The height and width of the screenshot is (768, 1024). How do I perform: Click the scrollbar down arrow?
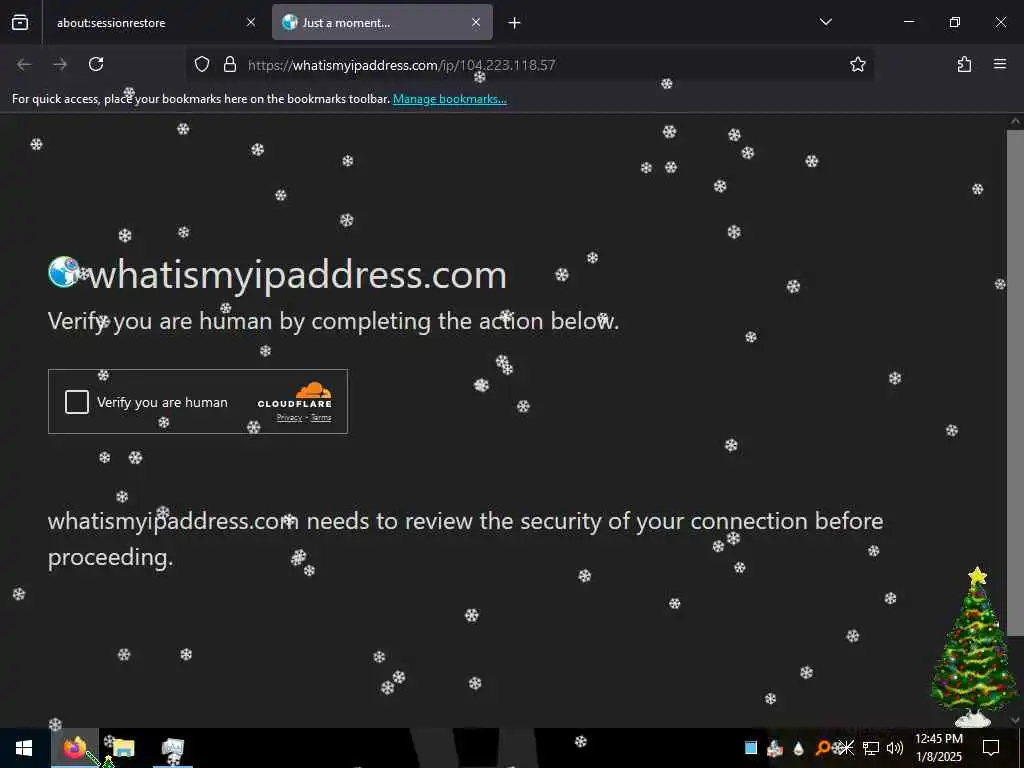tap(1015, 720)
